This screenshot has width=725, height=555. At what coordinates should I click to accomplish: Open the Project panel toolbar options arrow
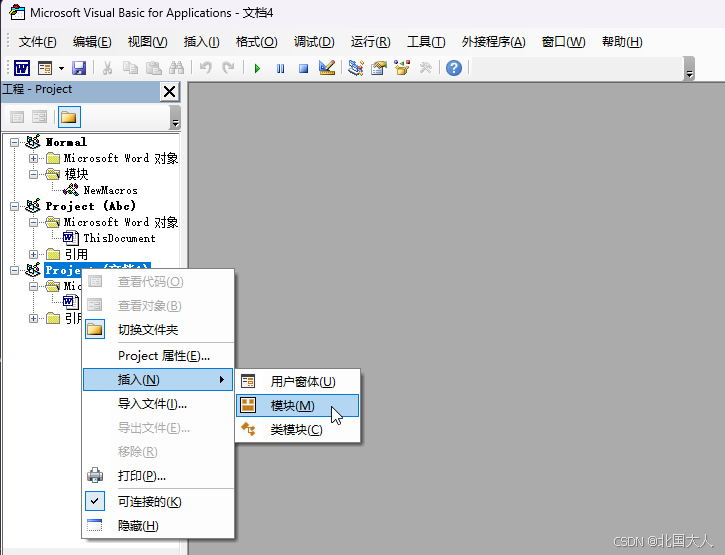175,117
